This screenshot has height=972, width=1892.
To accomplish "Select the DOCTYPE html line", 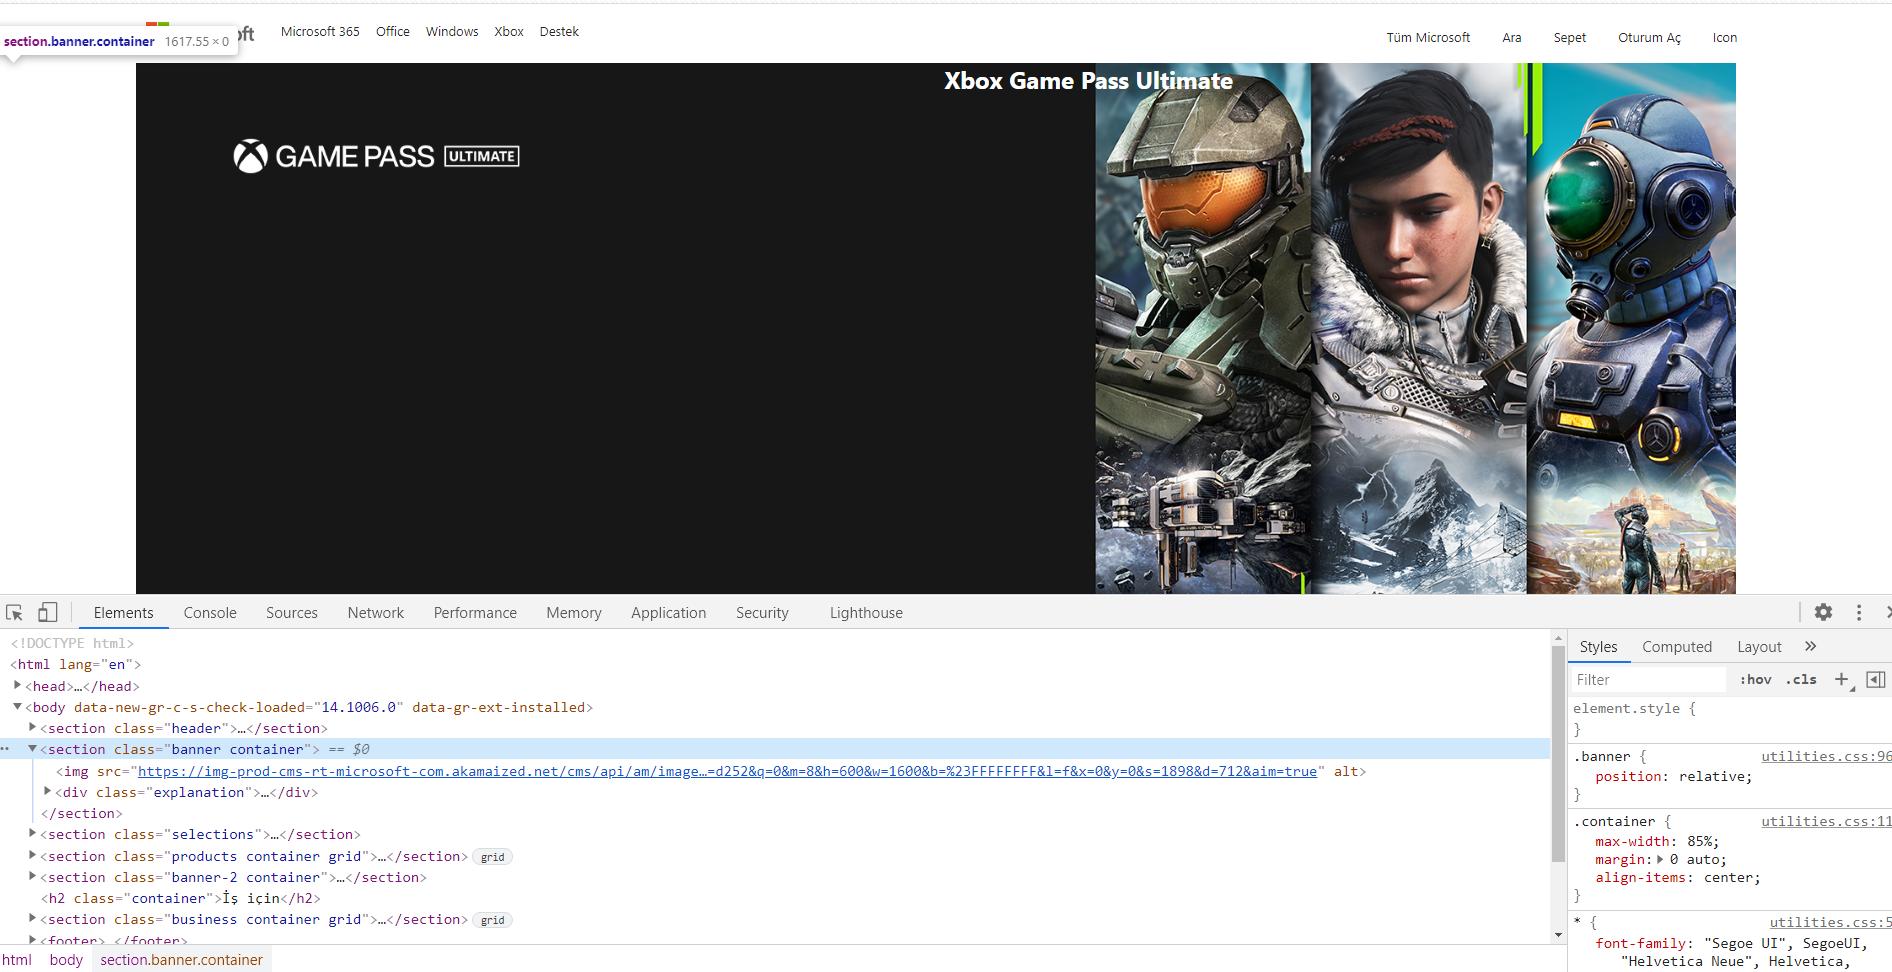I will click(x=72, y=643).
